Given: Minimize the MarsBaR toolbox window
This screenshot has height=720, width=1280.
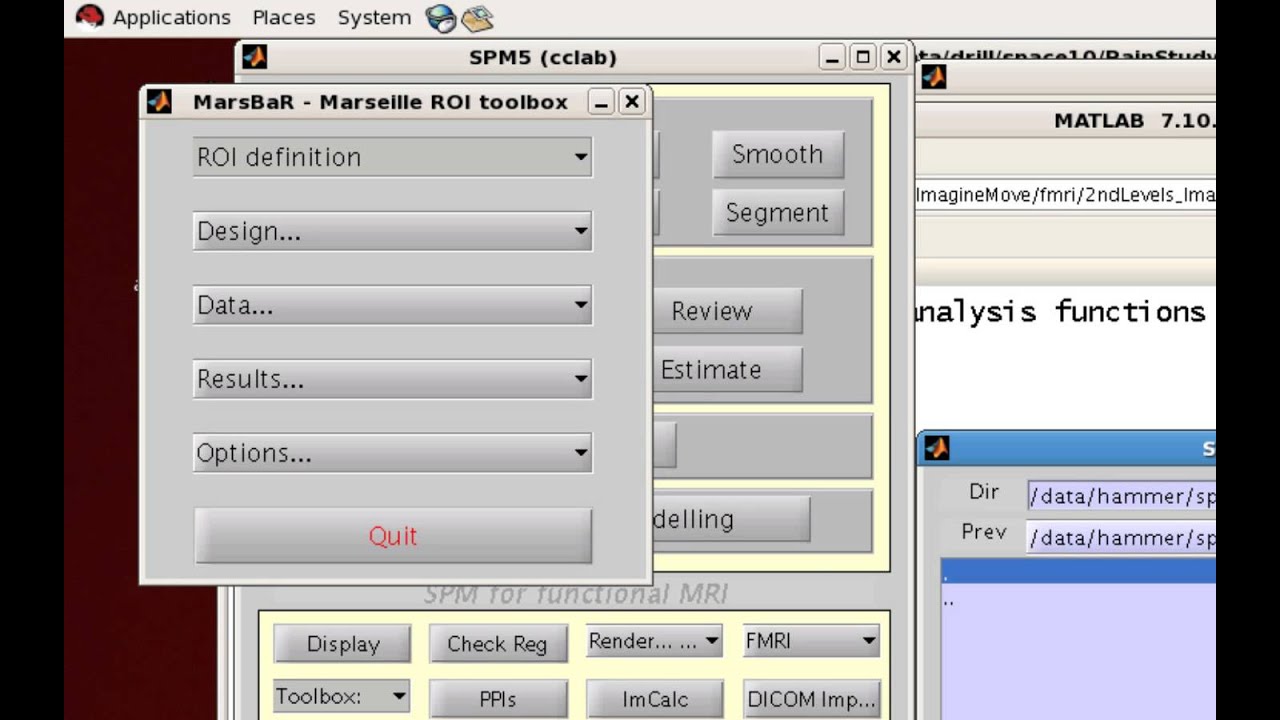Looking at the screenshot, I should pyautogui.click(x=601, y=102).
